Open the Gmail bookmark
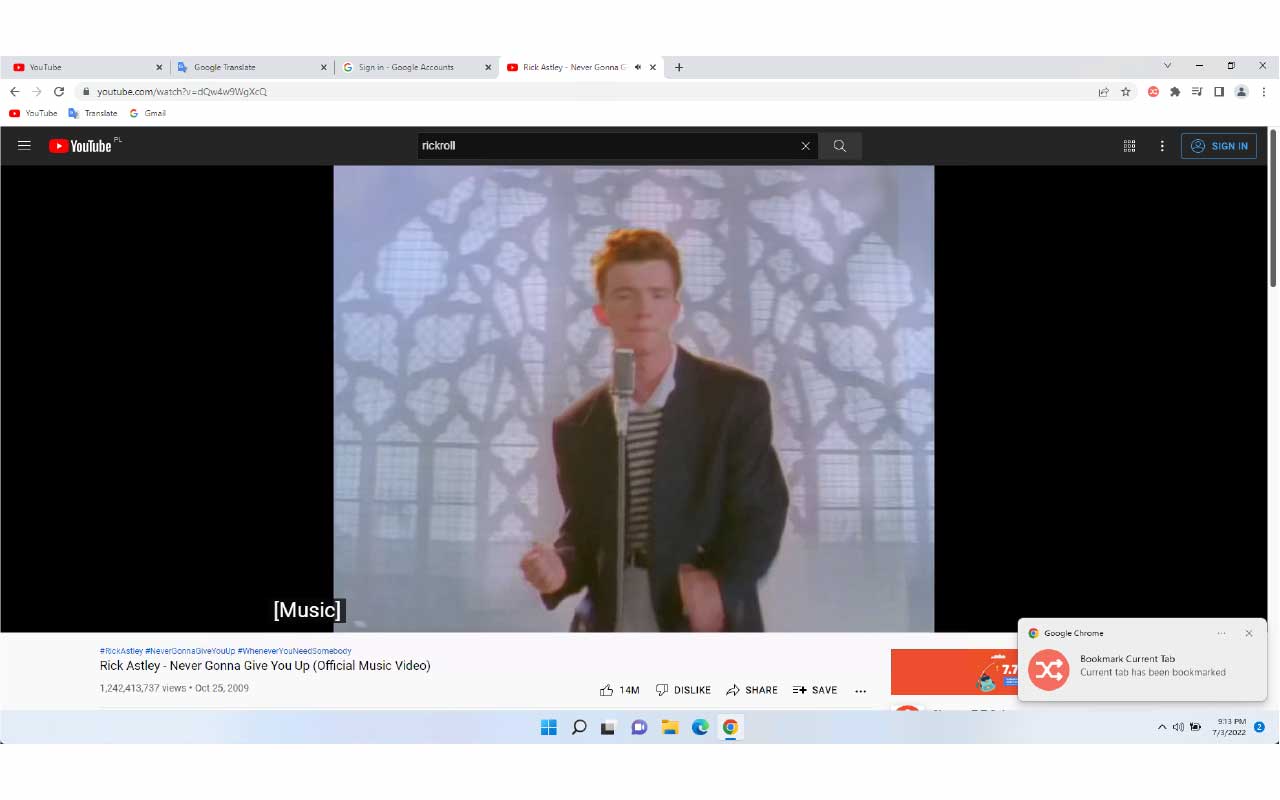The image size is (1280, 800). pos(147,113)
